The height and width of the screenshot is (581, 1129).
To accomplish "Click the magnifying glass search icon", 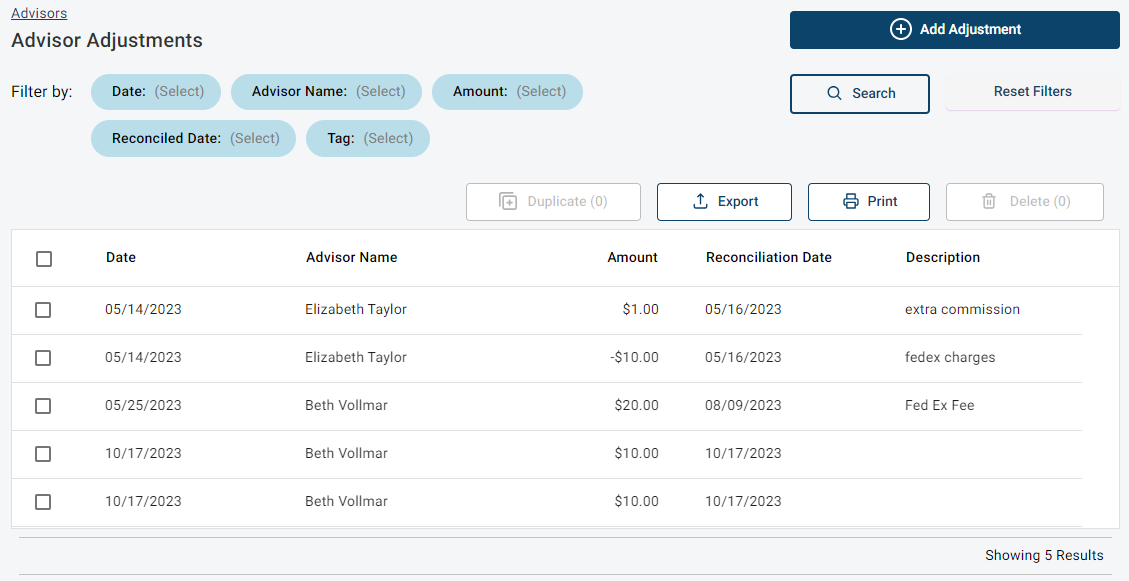I will tap(834, 94).
